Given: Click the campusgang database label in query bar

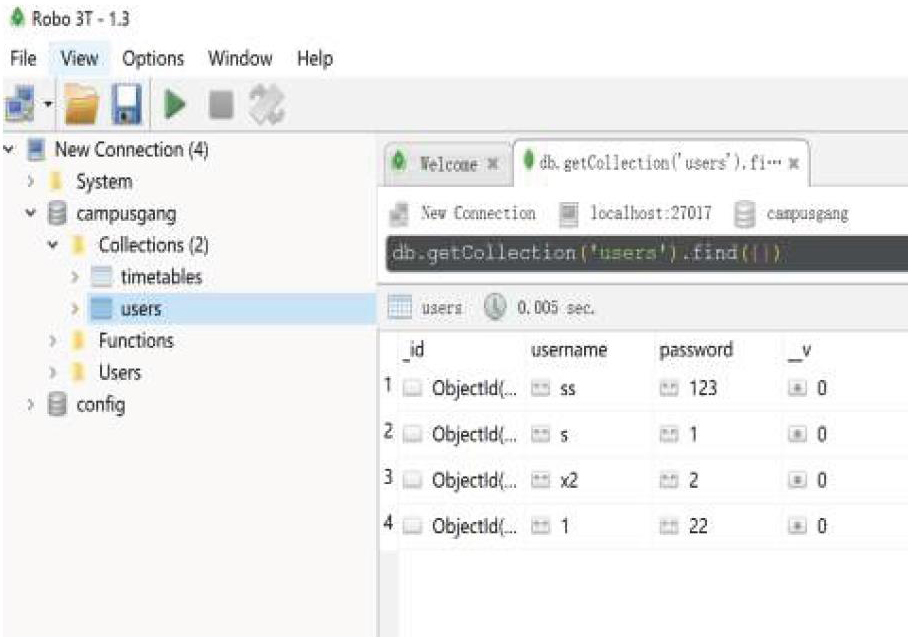Looking at the screenshot, I should 807,214.
